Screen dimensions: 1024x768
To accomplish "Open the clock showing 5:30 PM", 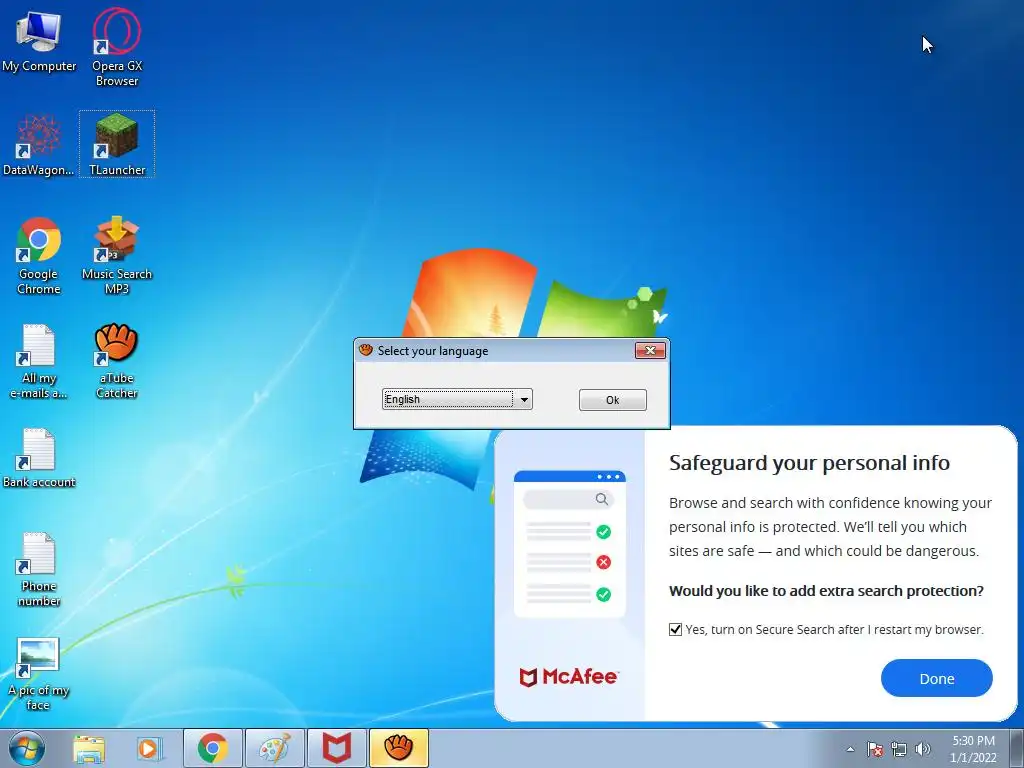I will [x=973, y=748].
